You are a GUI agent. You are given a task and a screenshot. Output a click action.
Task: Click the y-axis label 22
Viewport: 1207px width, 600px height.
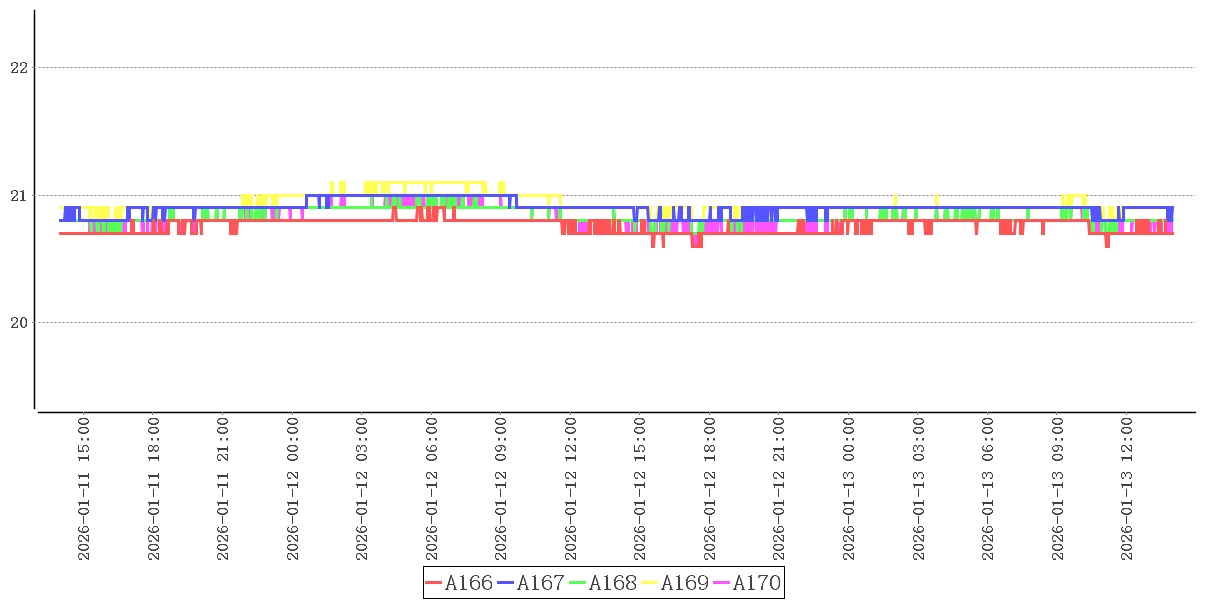click(18, 68)
